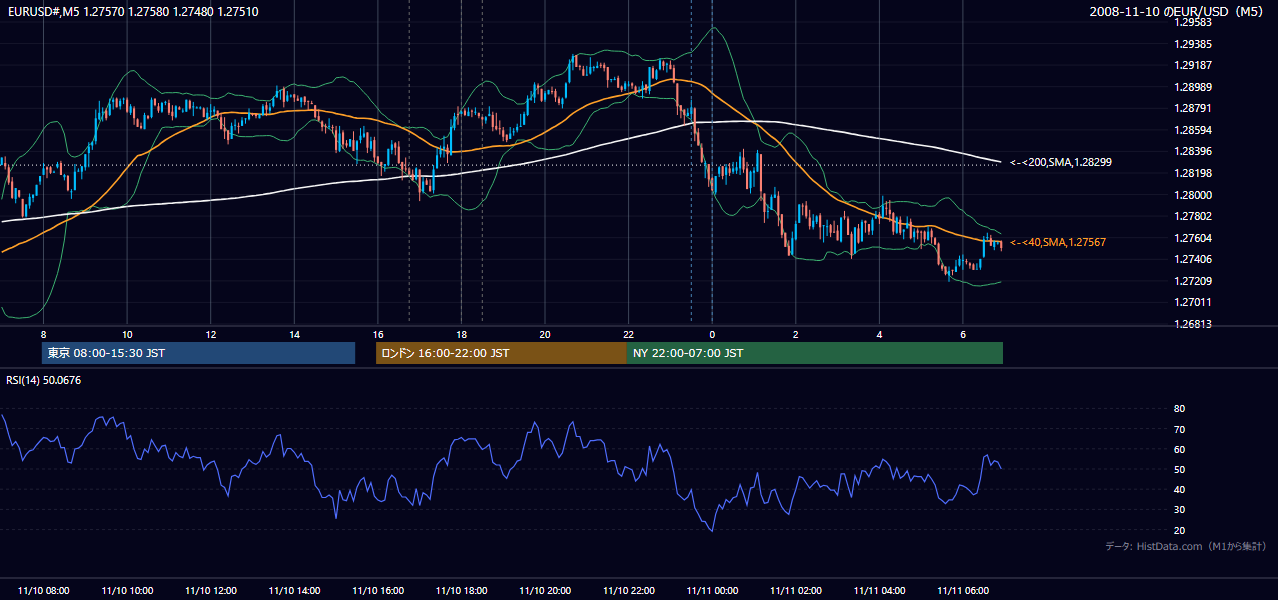
Task: Click the 1.27604 price axis label
Action: (x=1193, y=238)
